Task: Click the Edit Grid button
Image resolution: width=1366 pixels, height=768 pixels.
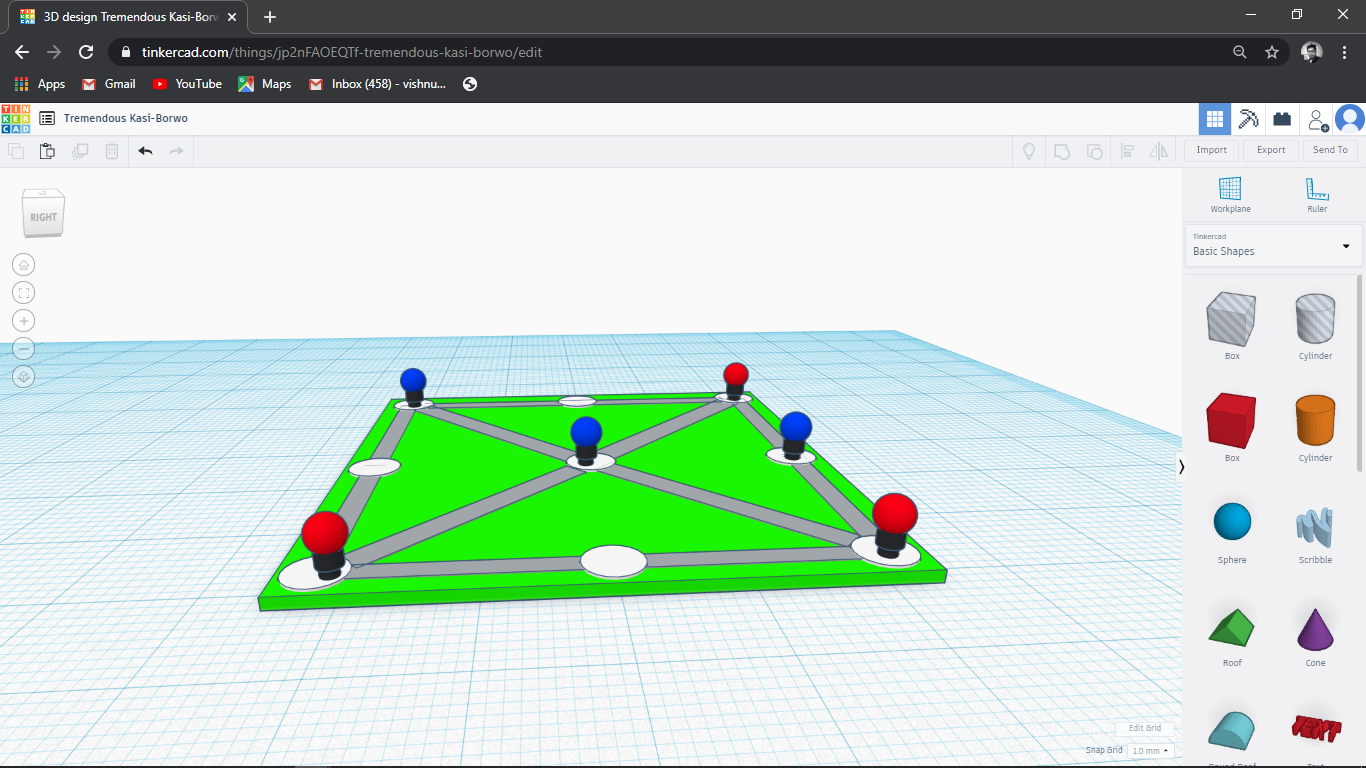Action: point(1145,728)
